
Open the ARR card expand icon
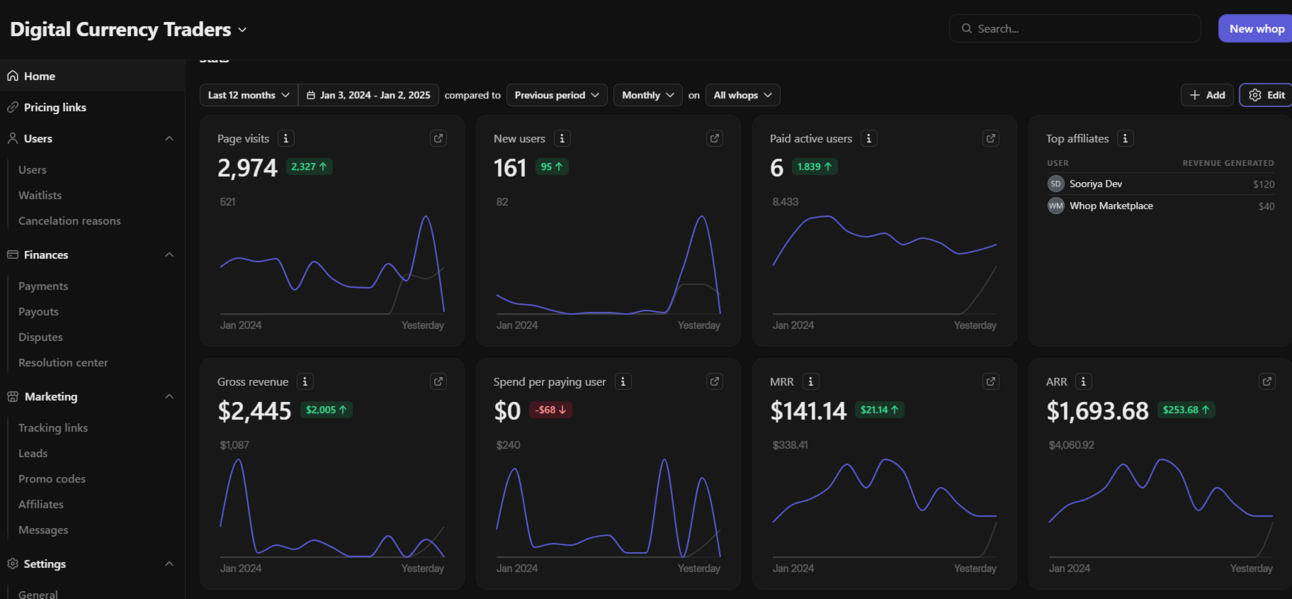coord(1267,382)
